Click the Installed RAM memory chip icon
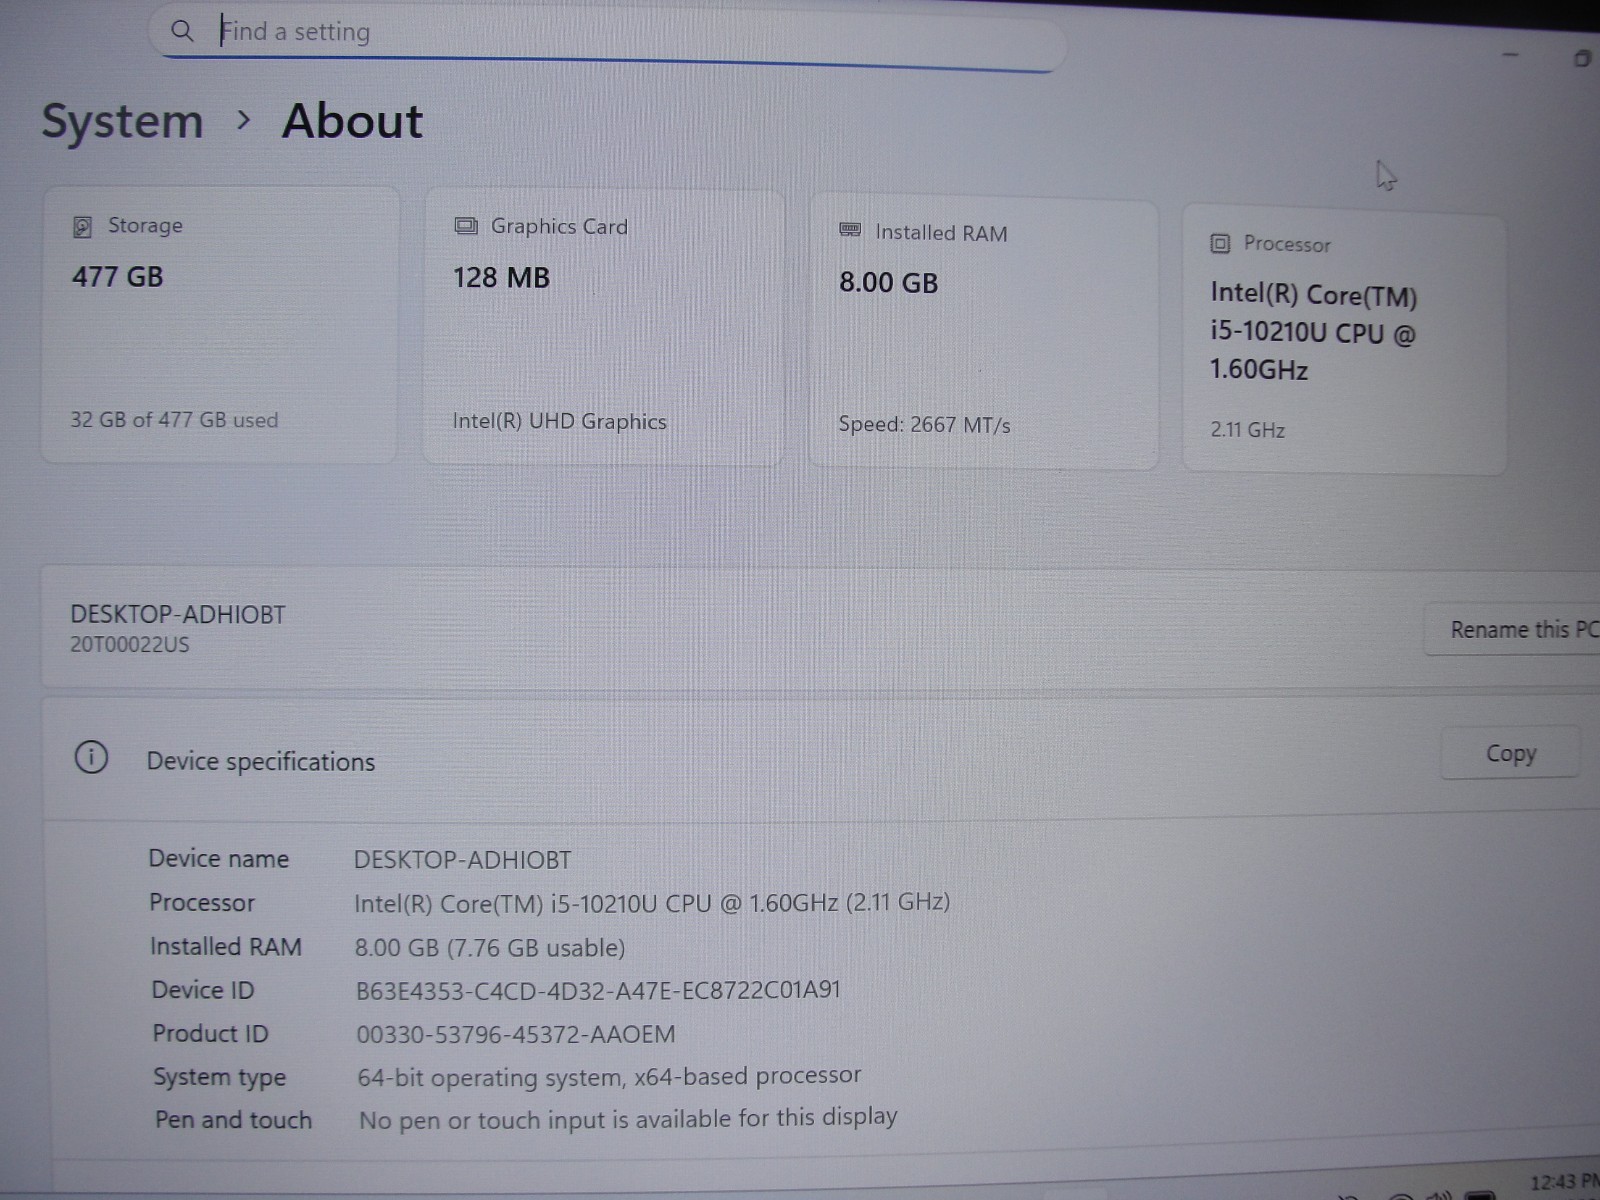Viewport: 1600px width, 1200px height. click(x=850, y=231)
